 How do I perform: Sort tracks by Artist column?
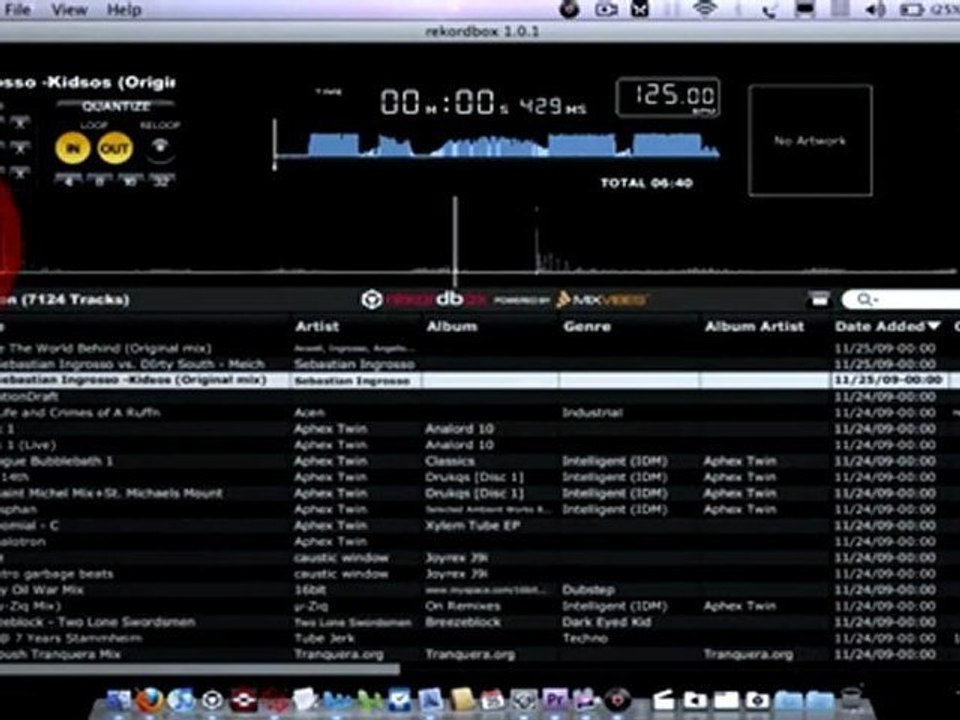(x=317, y=326)
